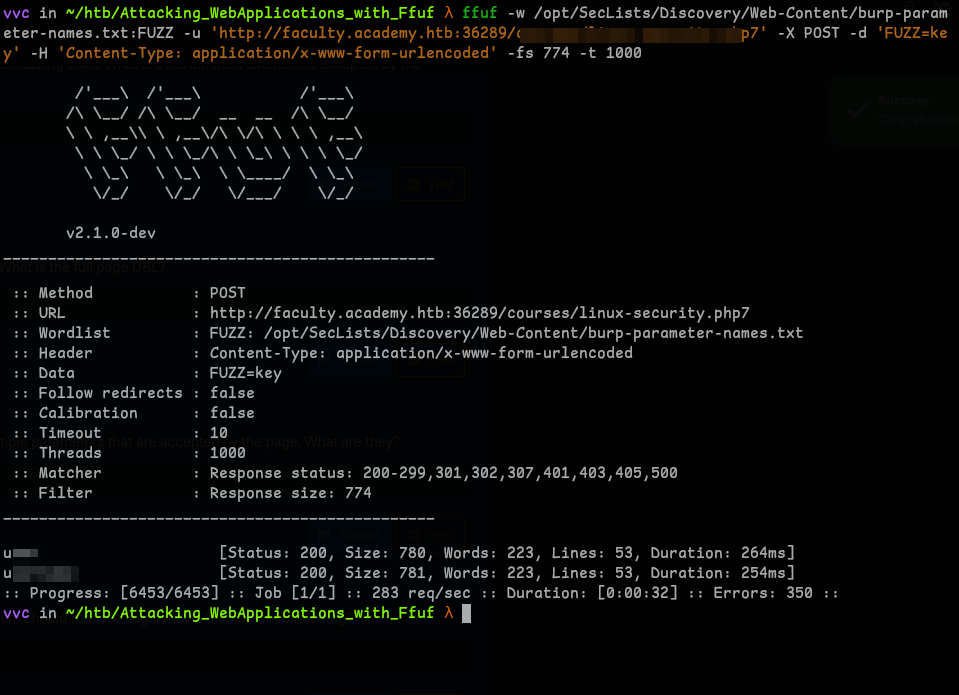The height and width of the screenshot is (695, 959).
Task: Click the POST value in the Method row
Action: (x=231, y=293)
